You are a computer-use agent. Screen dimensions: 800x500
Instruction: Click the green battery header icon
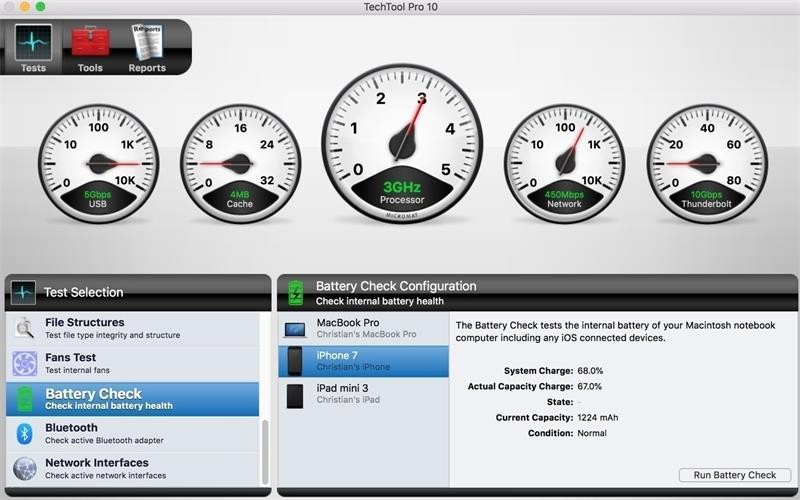pyautogui.click(x=295, y=292)
